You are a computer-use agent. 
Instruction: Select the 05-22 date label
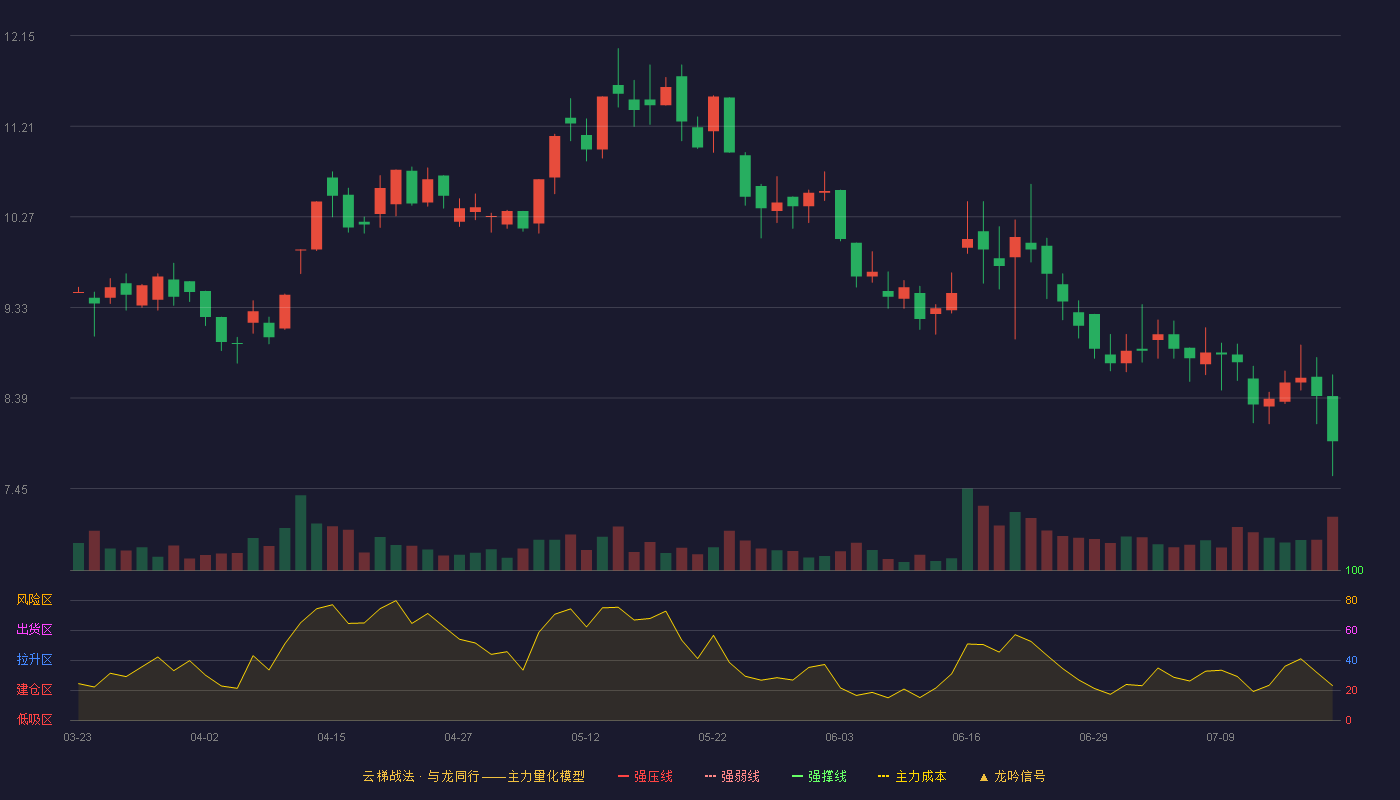[713, 737]
